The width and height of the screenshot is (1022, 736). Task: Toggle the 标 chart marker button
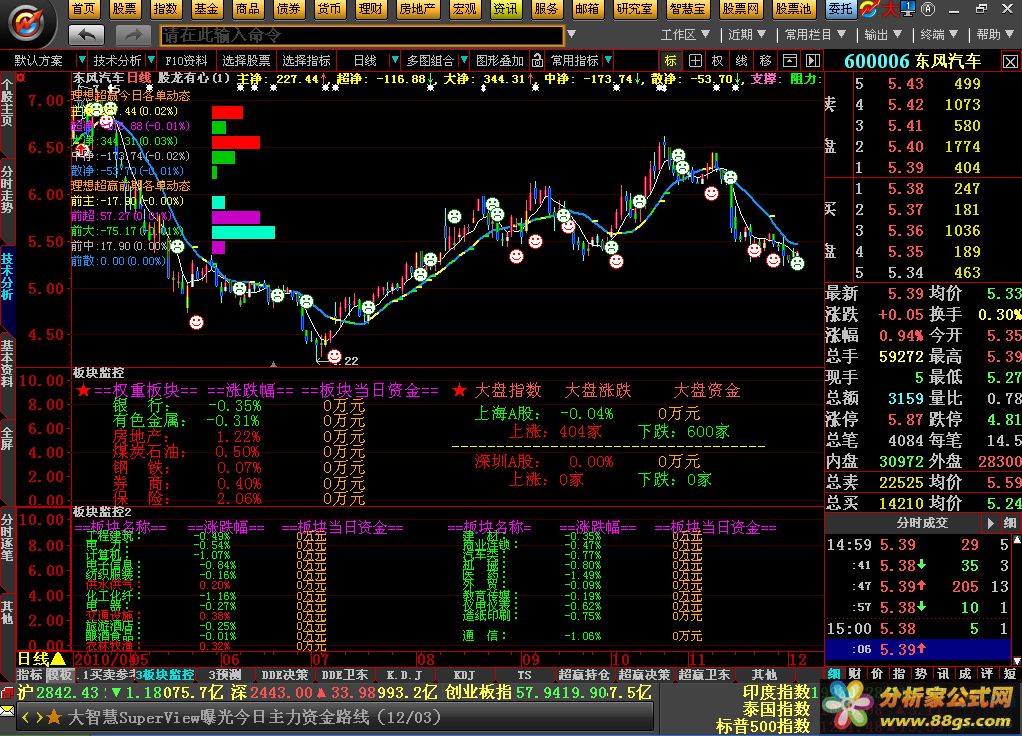pos(670,61)
